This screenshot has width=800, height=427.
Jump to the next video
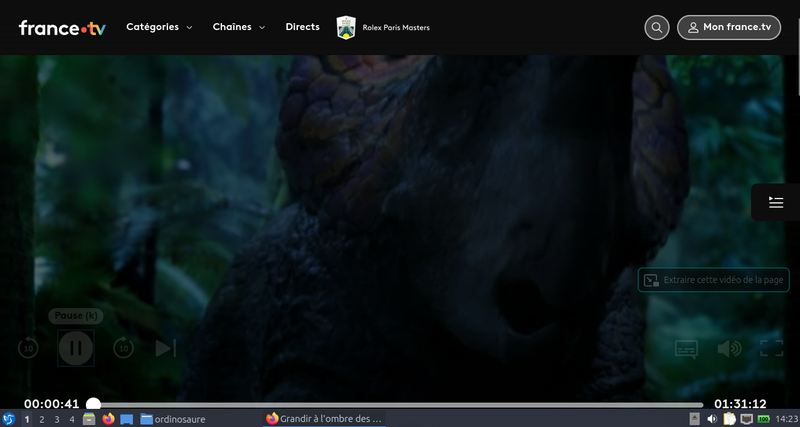click(x=166, y=348)
